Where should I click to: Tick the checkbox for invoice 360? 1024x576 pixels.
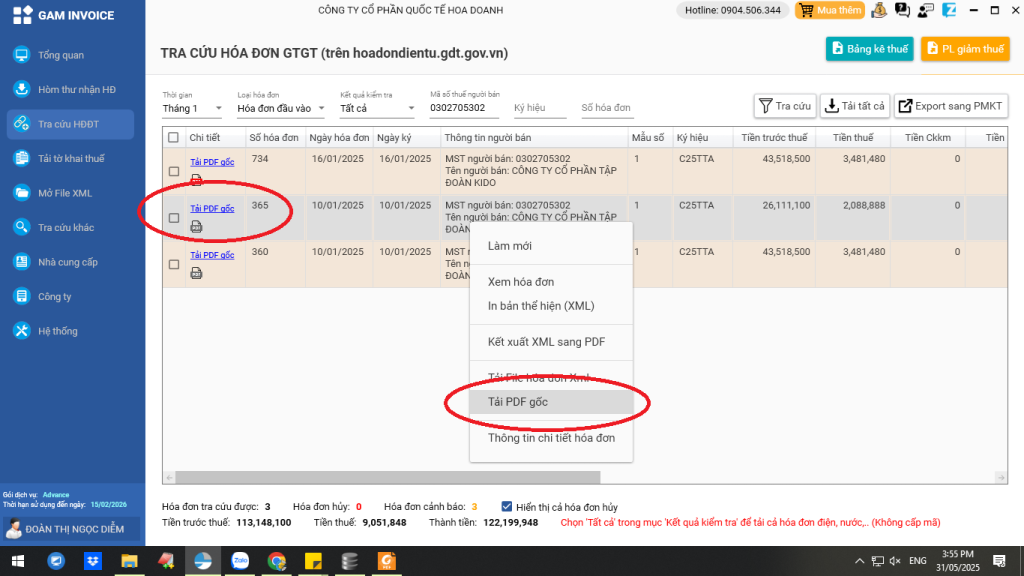174,264
